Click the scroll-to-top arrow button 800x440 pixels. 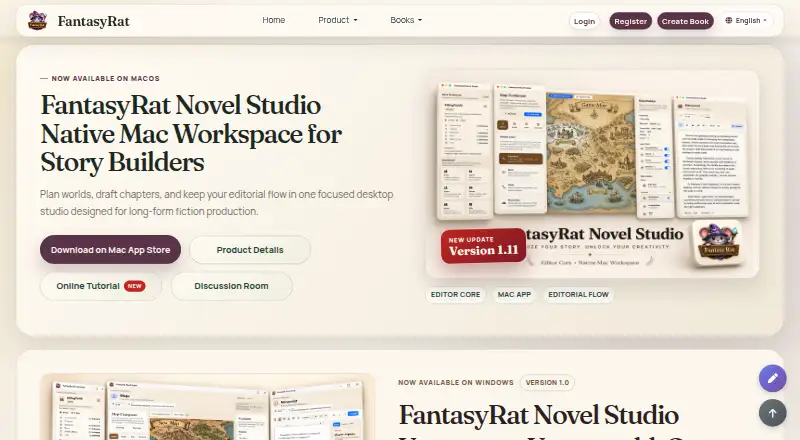pyautogui.click(x=772, y=413)
